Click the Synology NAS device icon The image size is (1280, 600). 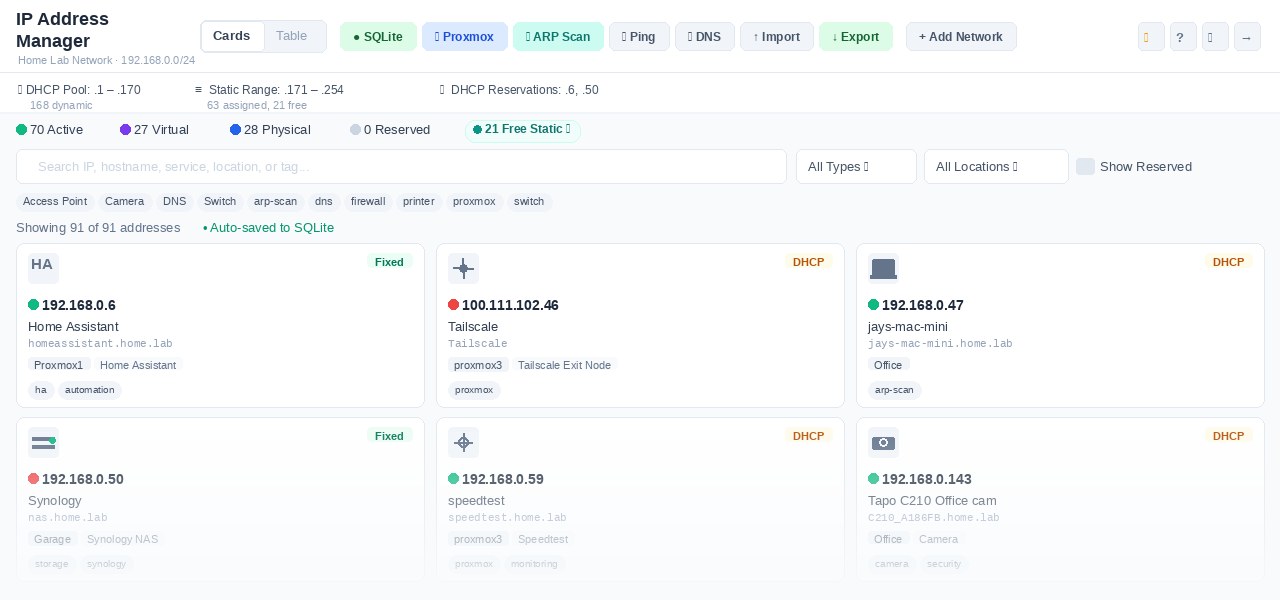pyautogui.click(x=43, y=442)
